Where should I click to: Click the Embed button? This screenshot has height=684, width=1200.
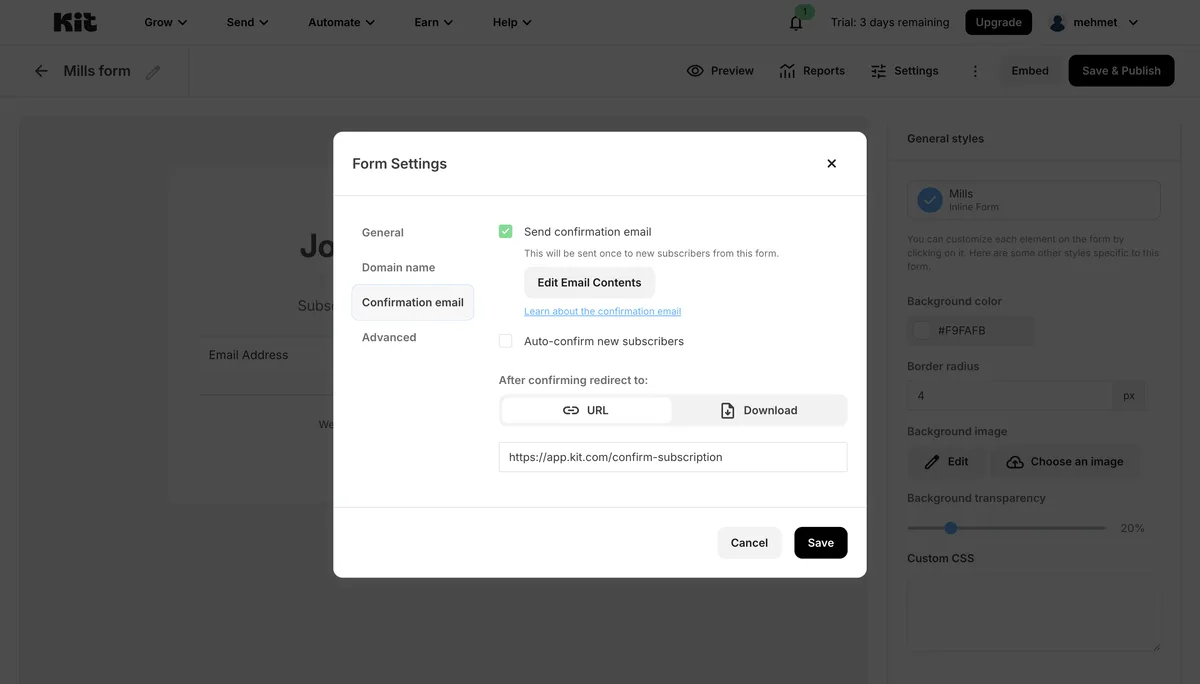1030,71
